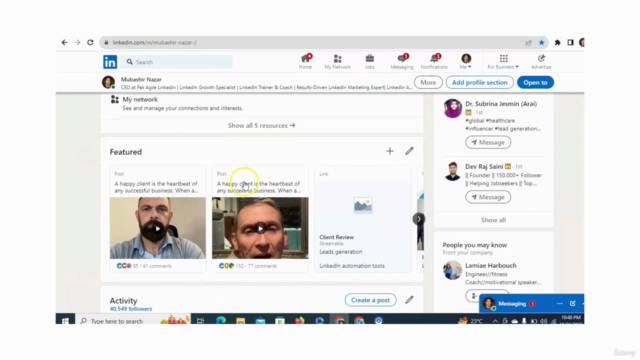Image resolution: width=640 pixels, height=360 pixels.
Task: Open Dev Raj Saini's profile
Action: click(484, 167)
